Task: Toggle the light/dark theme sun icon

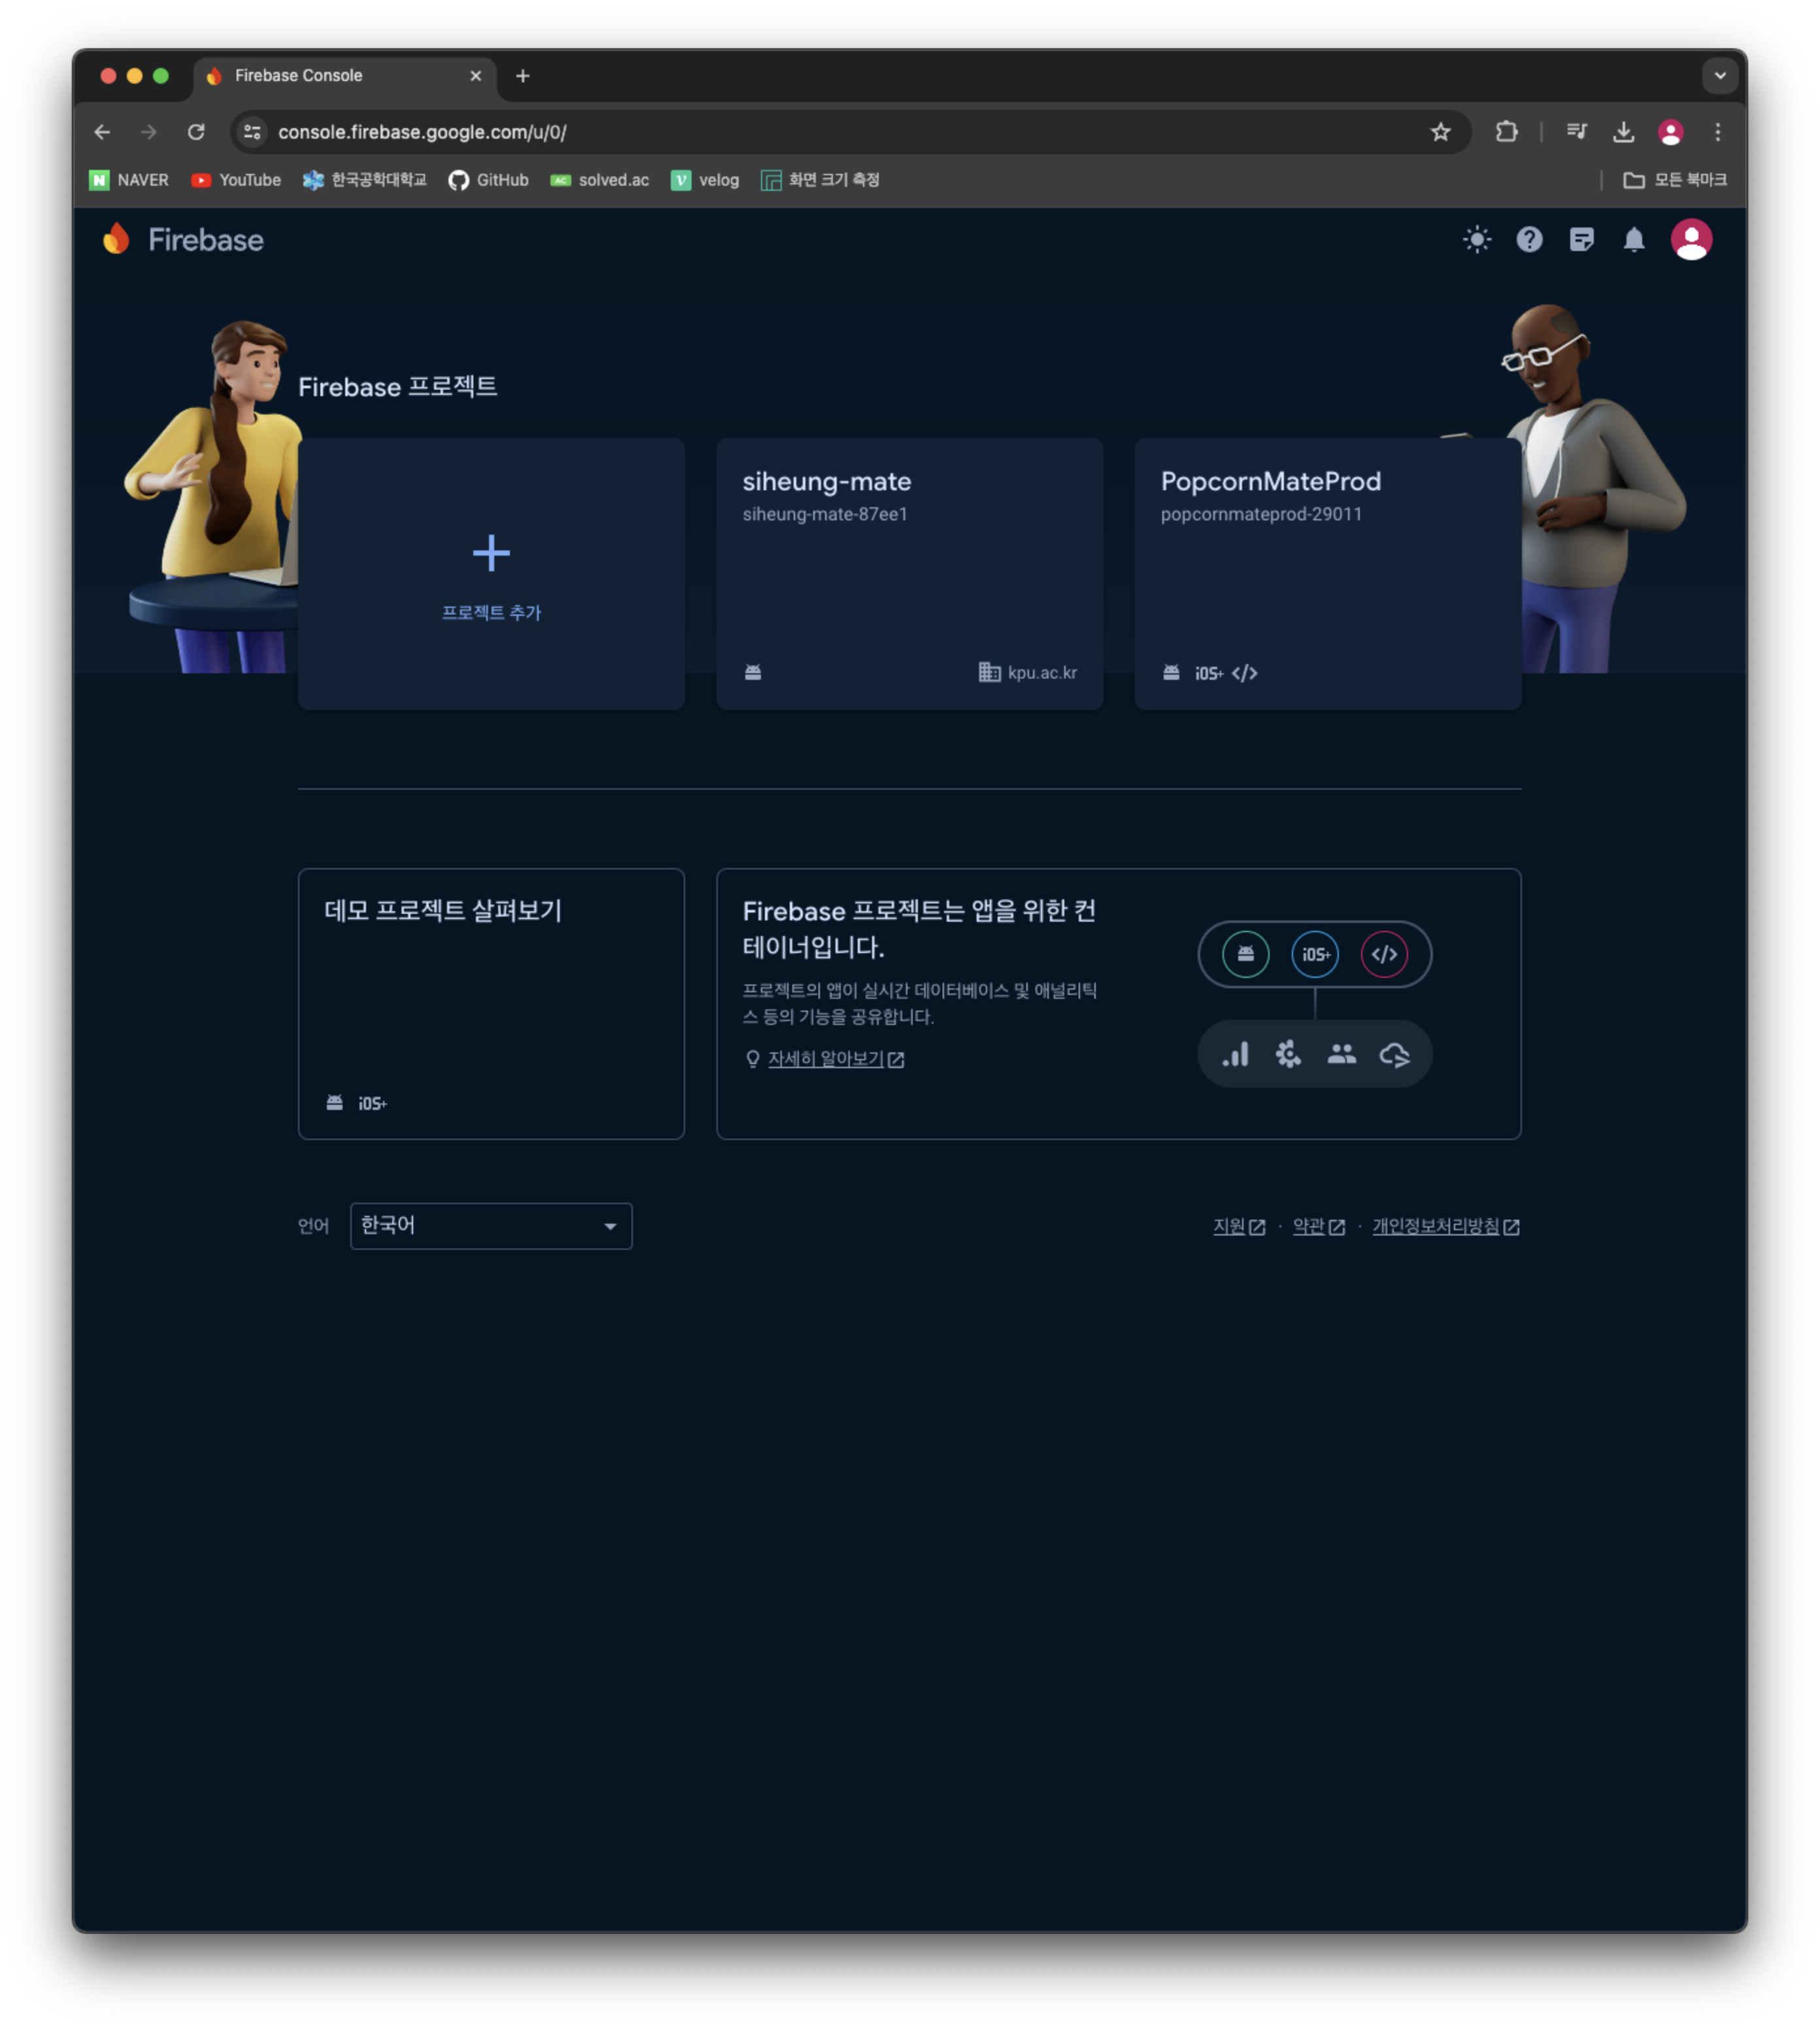Action: pyautogui.click(x=1476, y=239)
